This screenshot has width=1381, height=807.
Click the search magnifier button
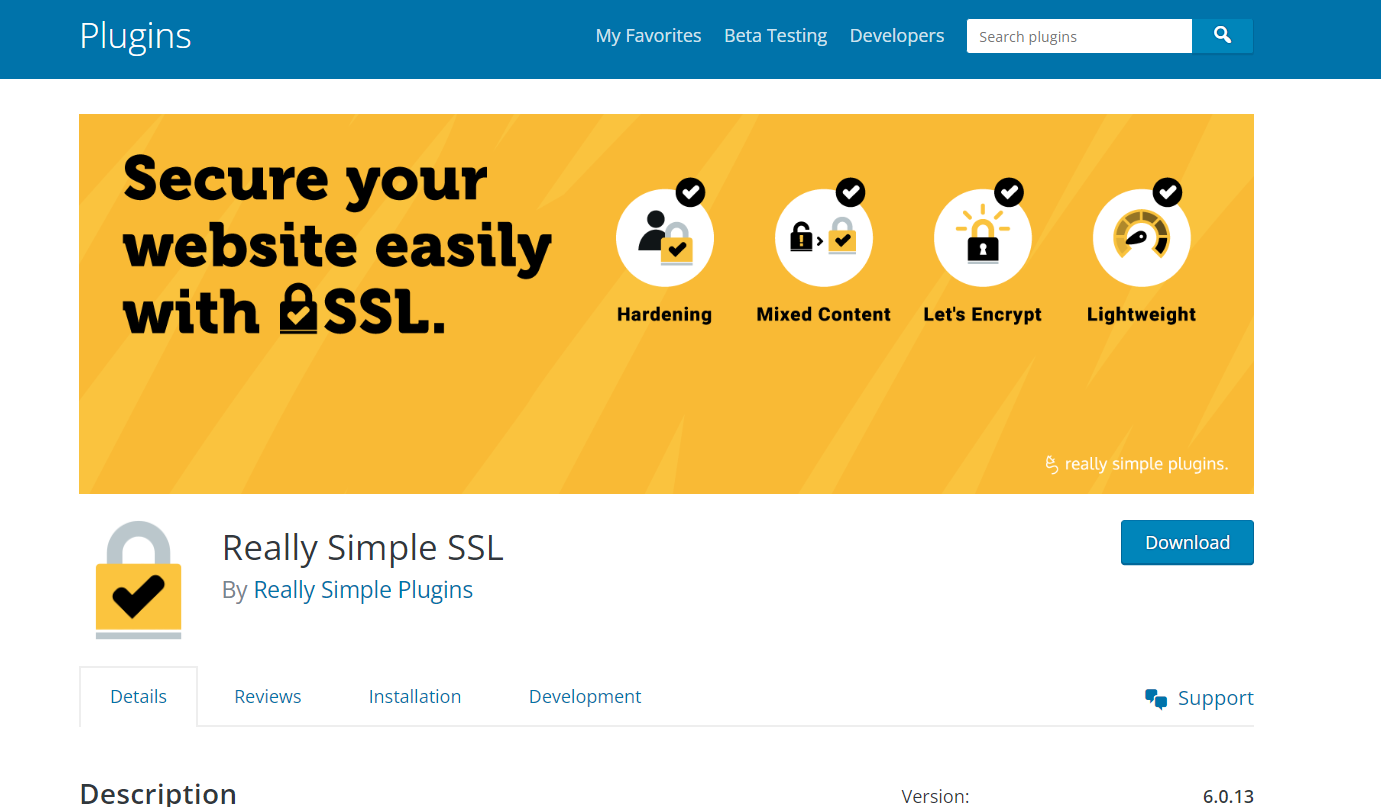[1222, 36]
